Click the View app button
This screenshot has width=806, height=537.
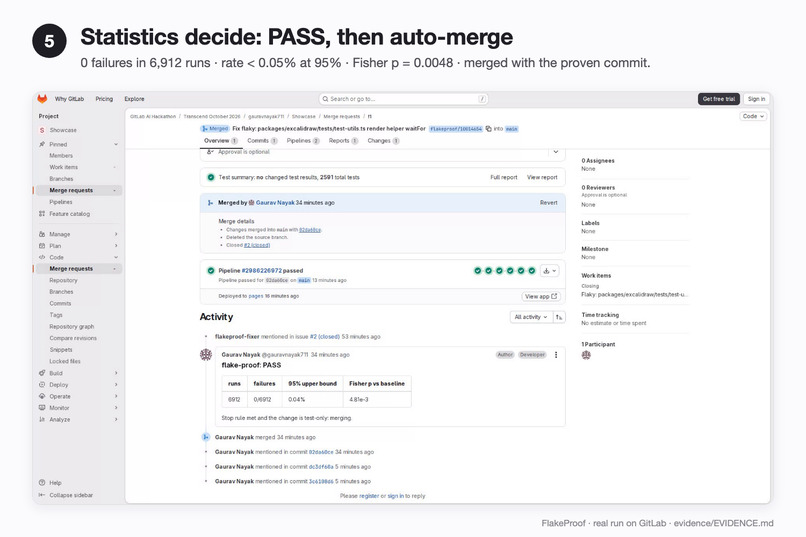(541, 297)
